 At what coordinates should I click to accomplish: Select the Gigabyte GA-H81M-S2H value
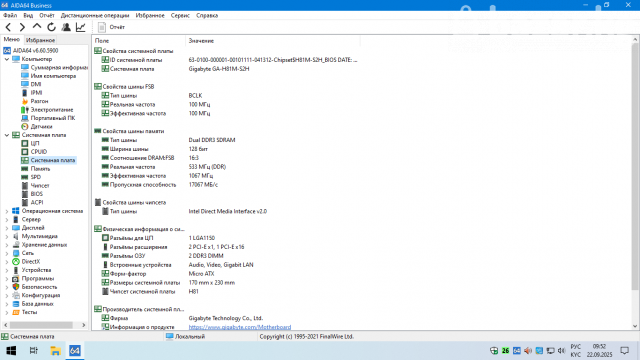[219, 69]
